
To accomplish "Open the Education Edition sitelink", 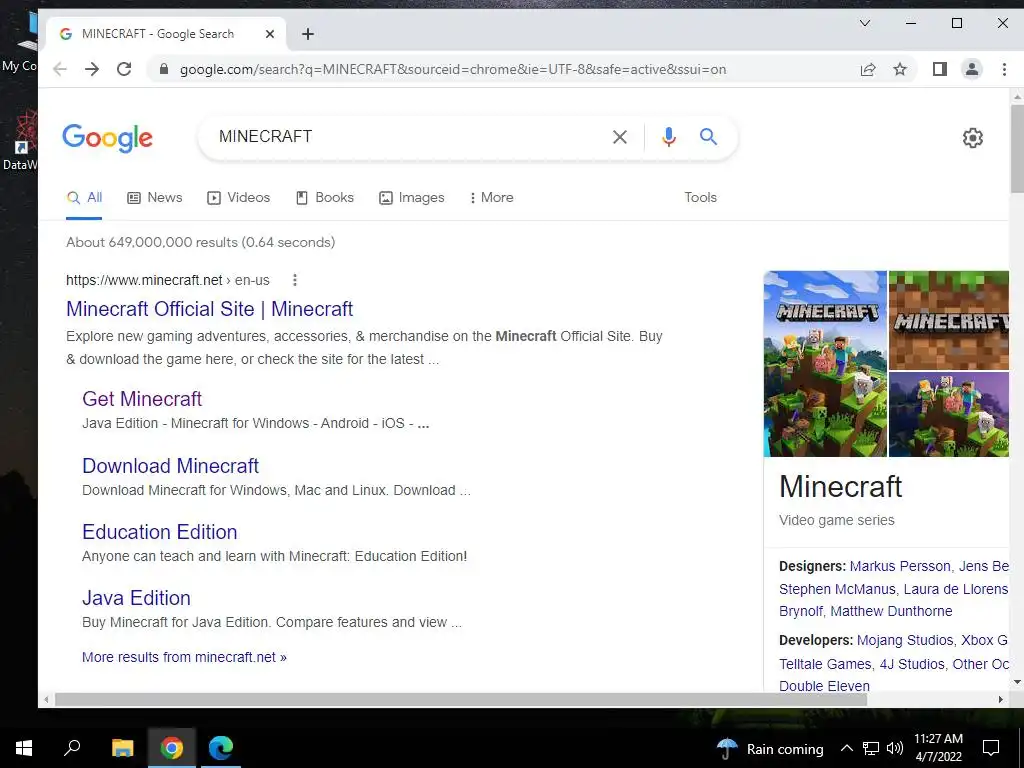I will tap(159, 532).
